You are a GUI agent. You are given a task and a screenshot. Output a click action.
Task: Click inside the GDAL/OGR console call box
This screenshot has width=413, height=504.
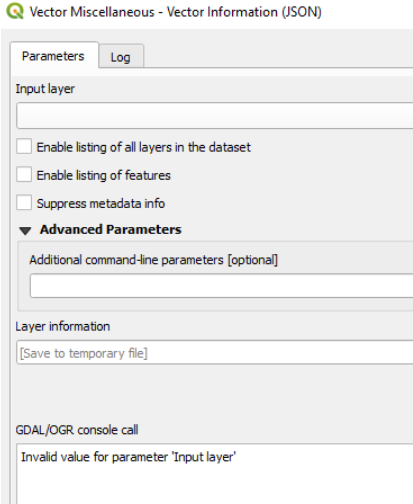215,474
